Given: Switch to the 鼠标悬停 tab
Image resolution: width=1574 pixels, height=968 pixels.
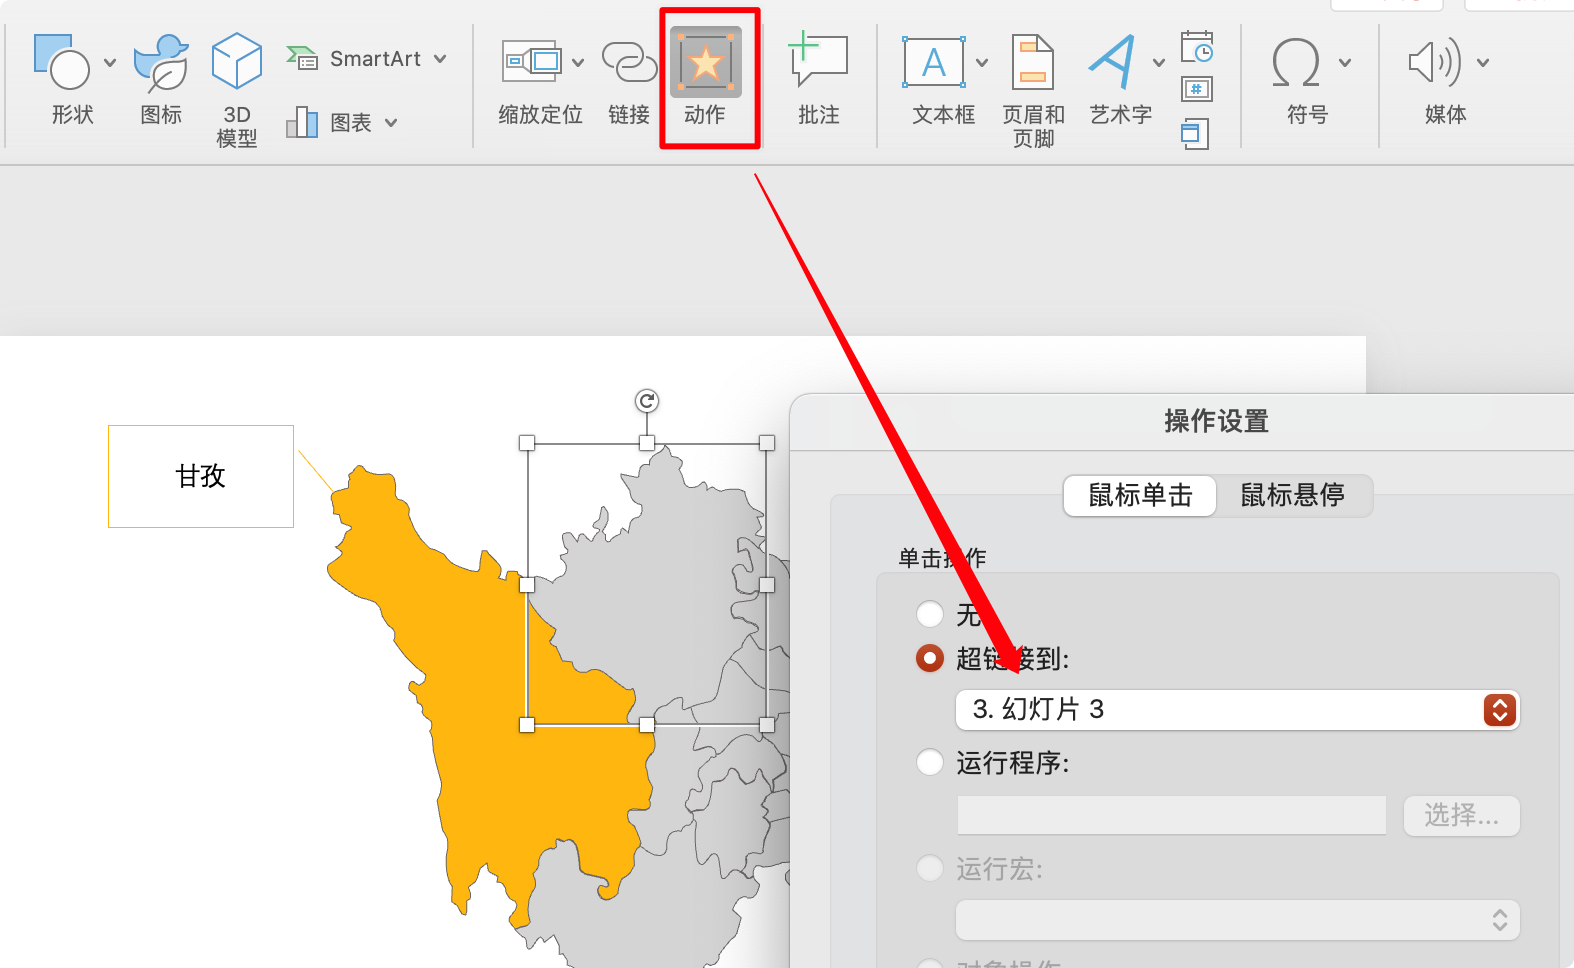Looking at the screenshot, I should (x=1292, y=495).
